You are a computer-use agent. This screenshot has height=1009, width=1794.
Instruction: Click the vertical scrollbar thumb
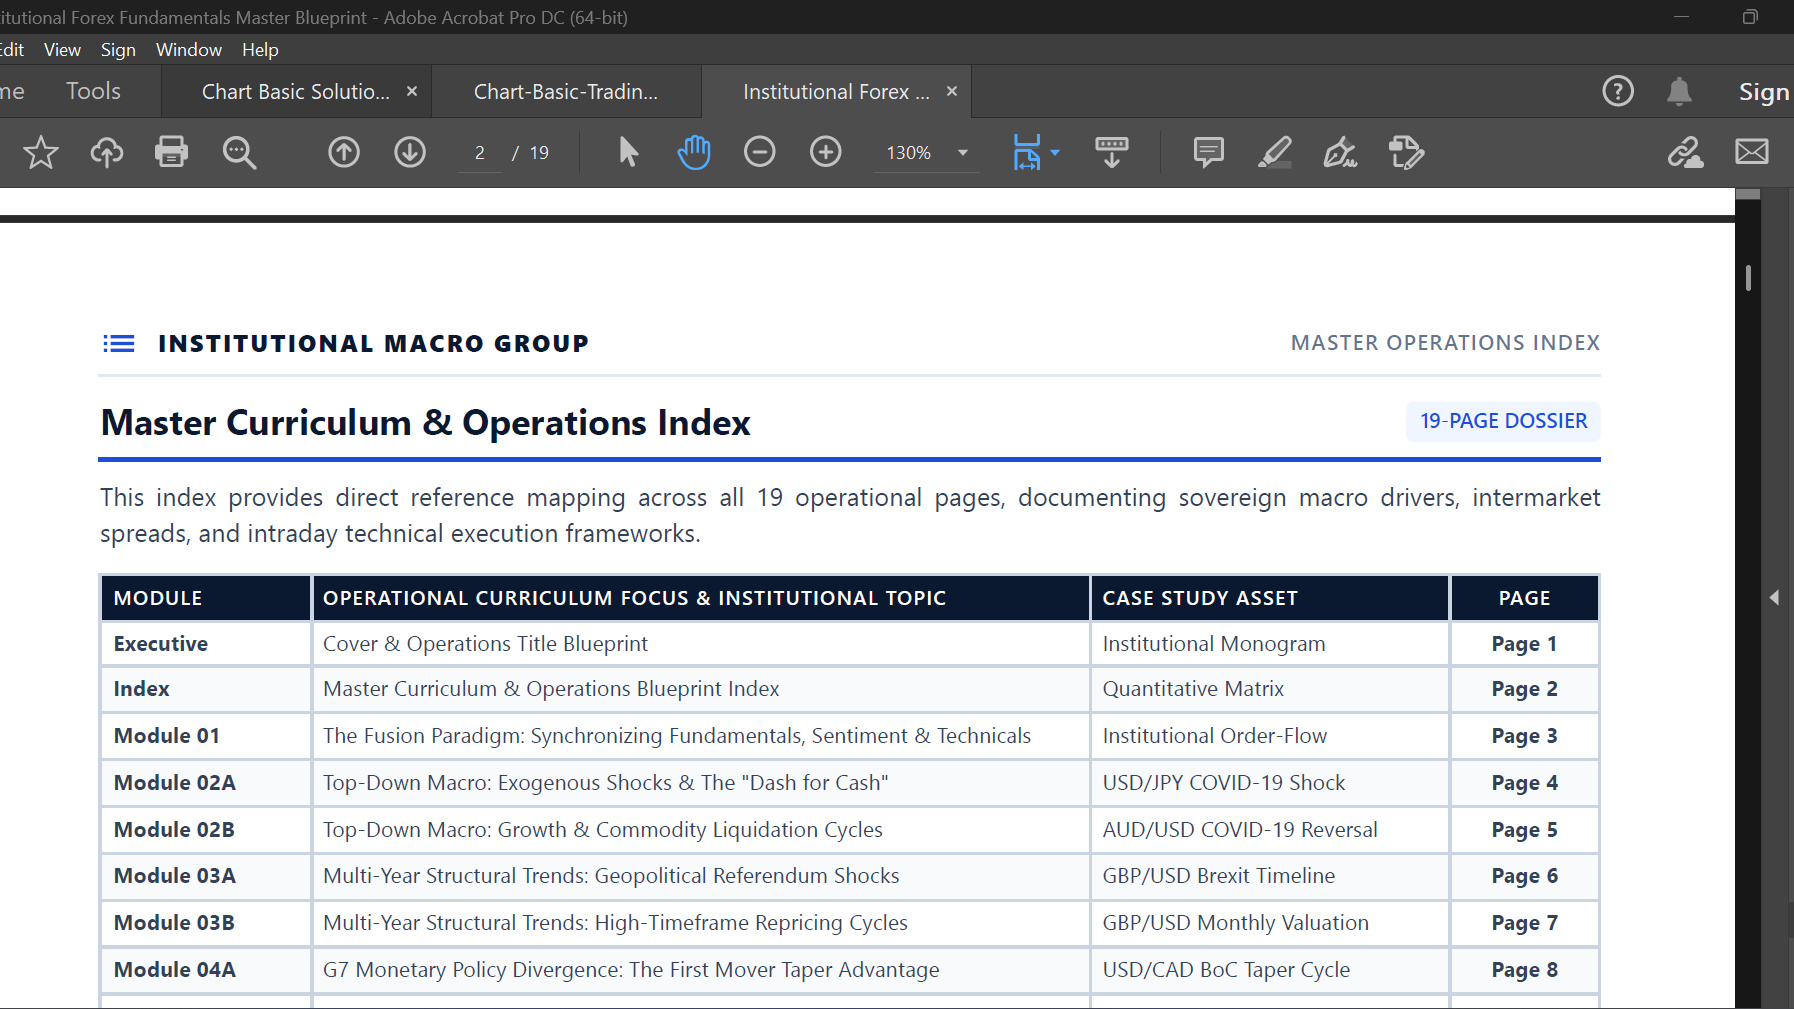click(x=1748, y=277)
